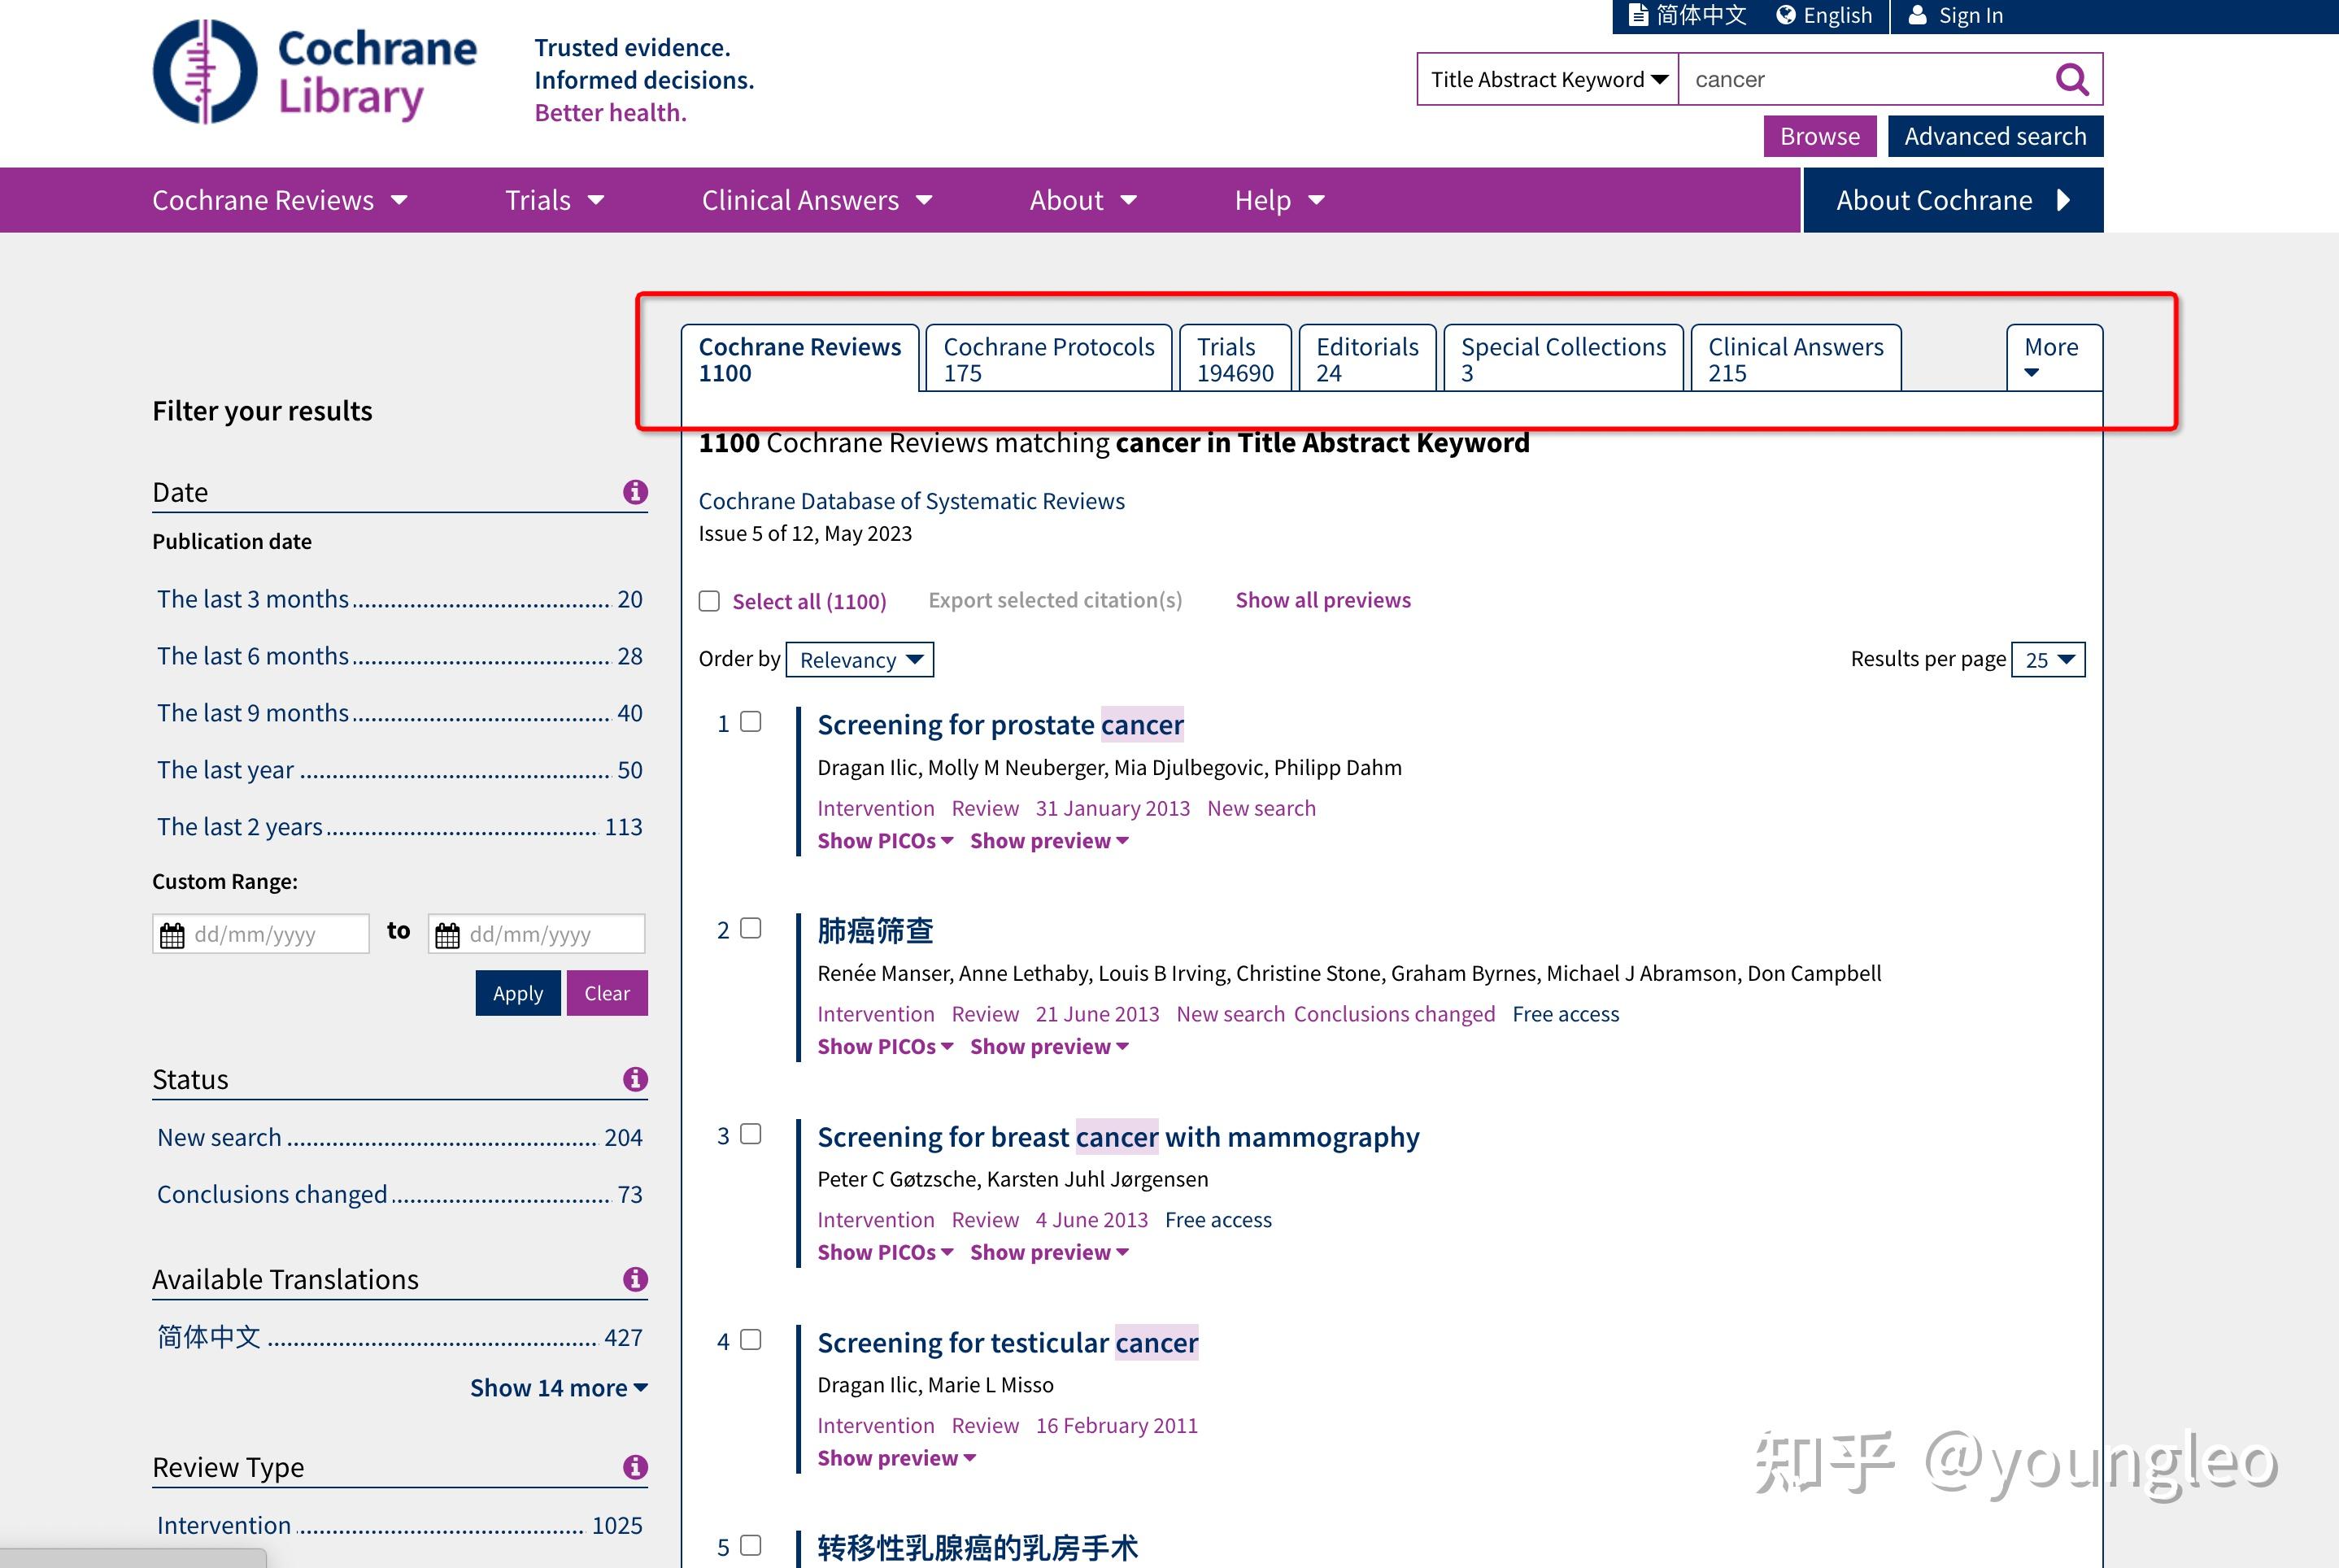Open the Results per page dropdown
Viewport: 2339px width, 1568px height.
tap(2046, 659)
